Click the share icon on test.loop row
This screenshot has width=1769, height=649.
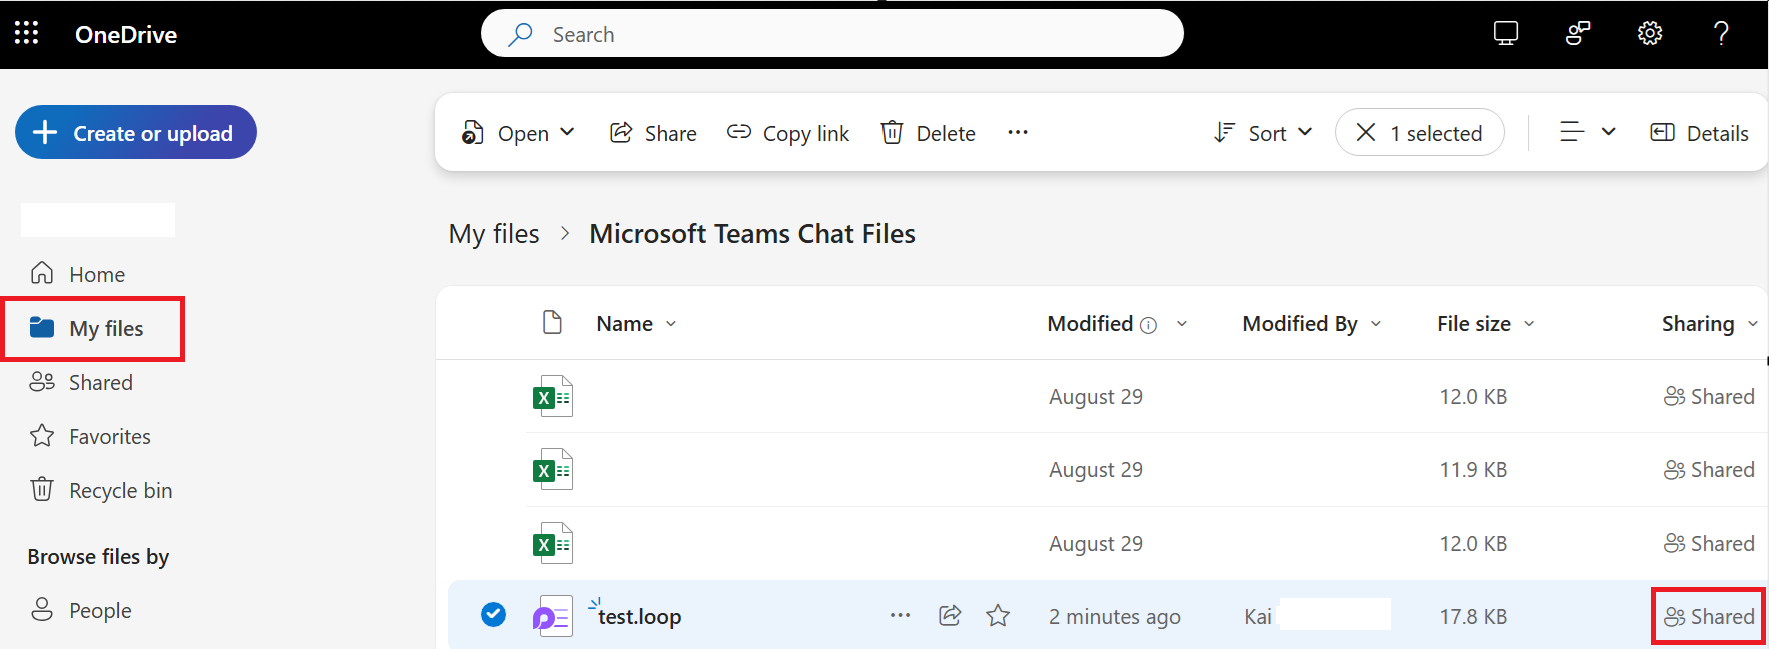(950, 616)
